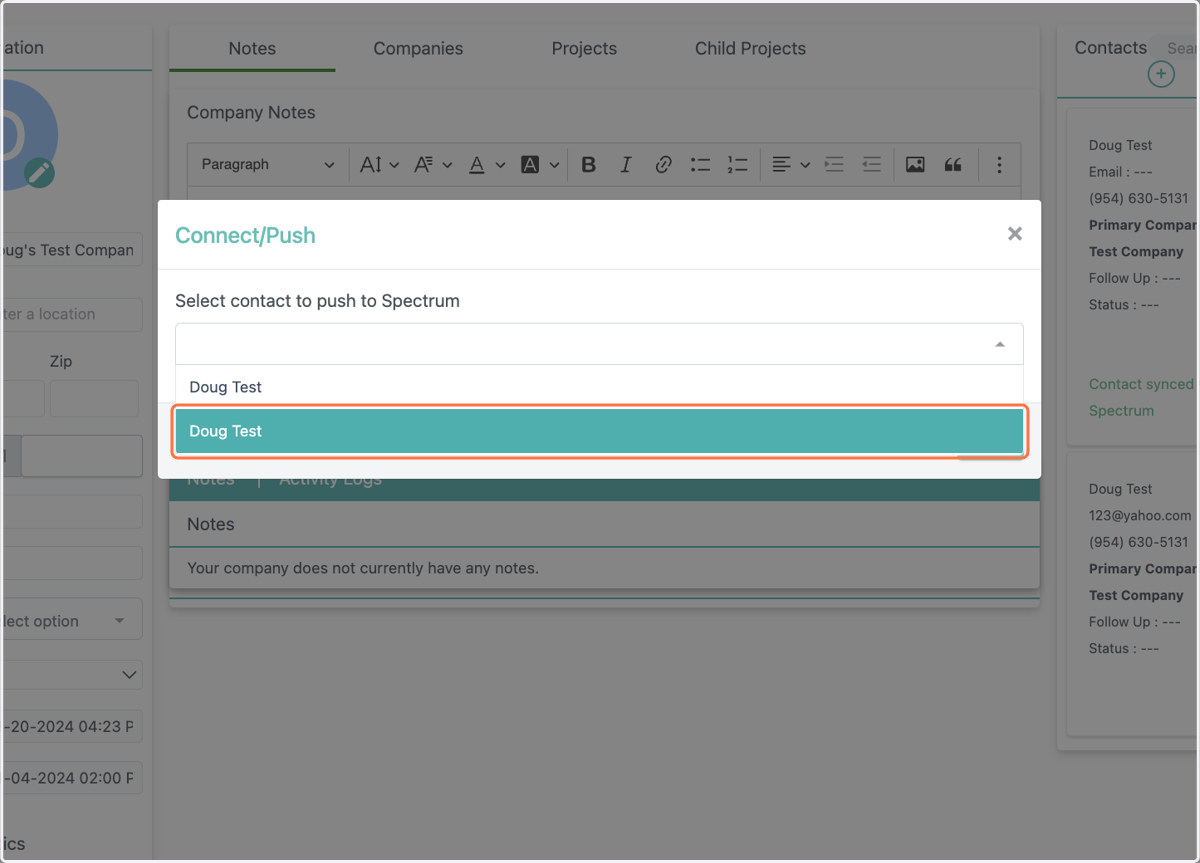The image size is (1200, 863).
Task: Click the Connect/Push dialog title
Action: tap(245, 235)
